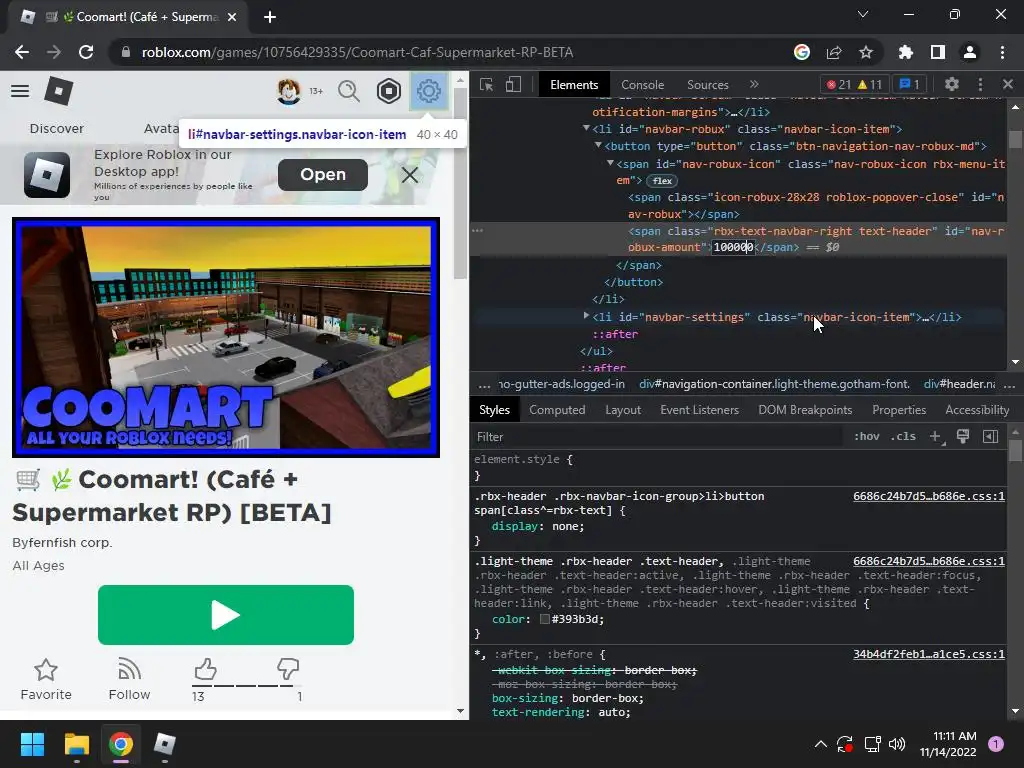Activate the DevTools inspect element picker
This screenshot has height=768, width=1024.
[487, 84]
